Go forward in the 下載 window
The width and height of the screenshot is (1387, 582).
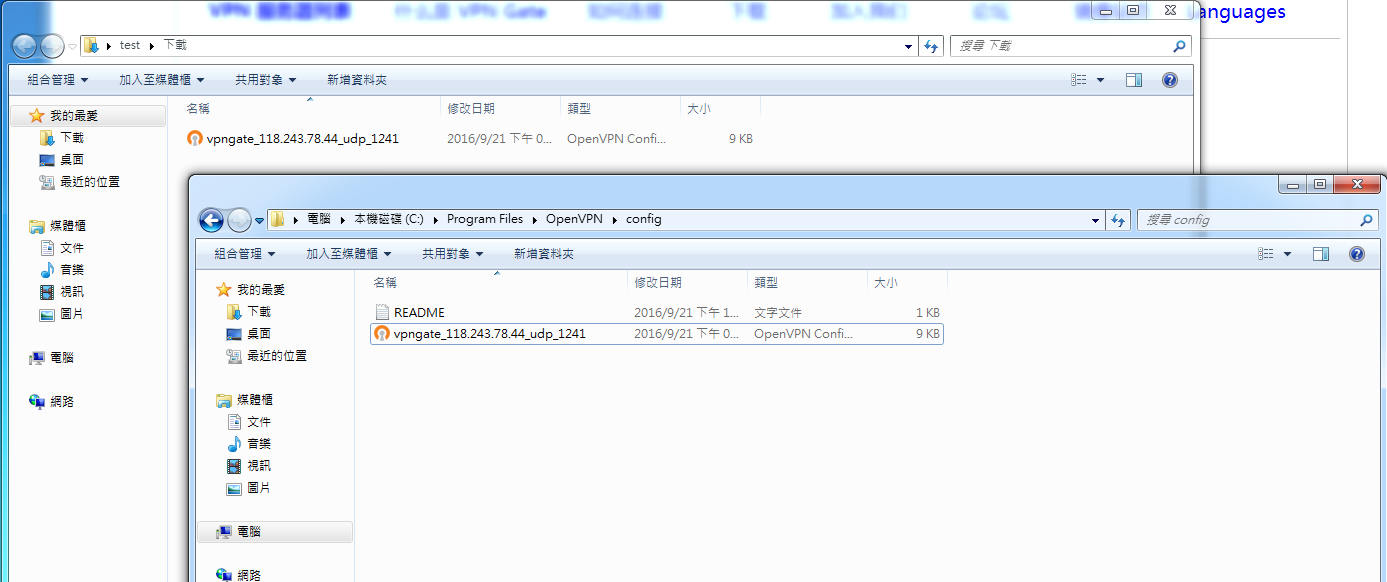click(x=51, y=46)
